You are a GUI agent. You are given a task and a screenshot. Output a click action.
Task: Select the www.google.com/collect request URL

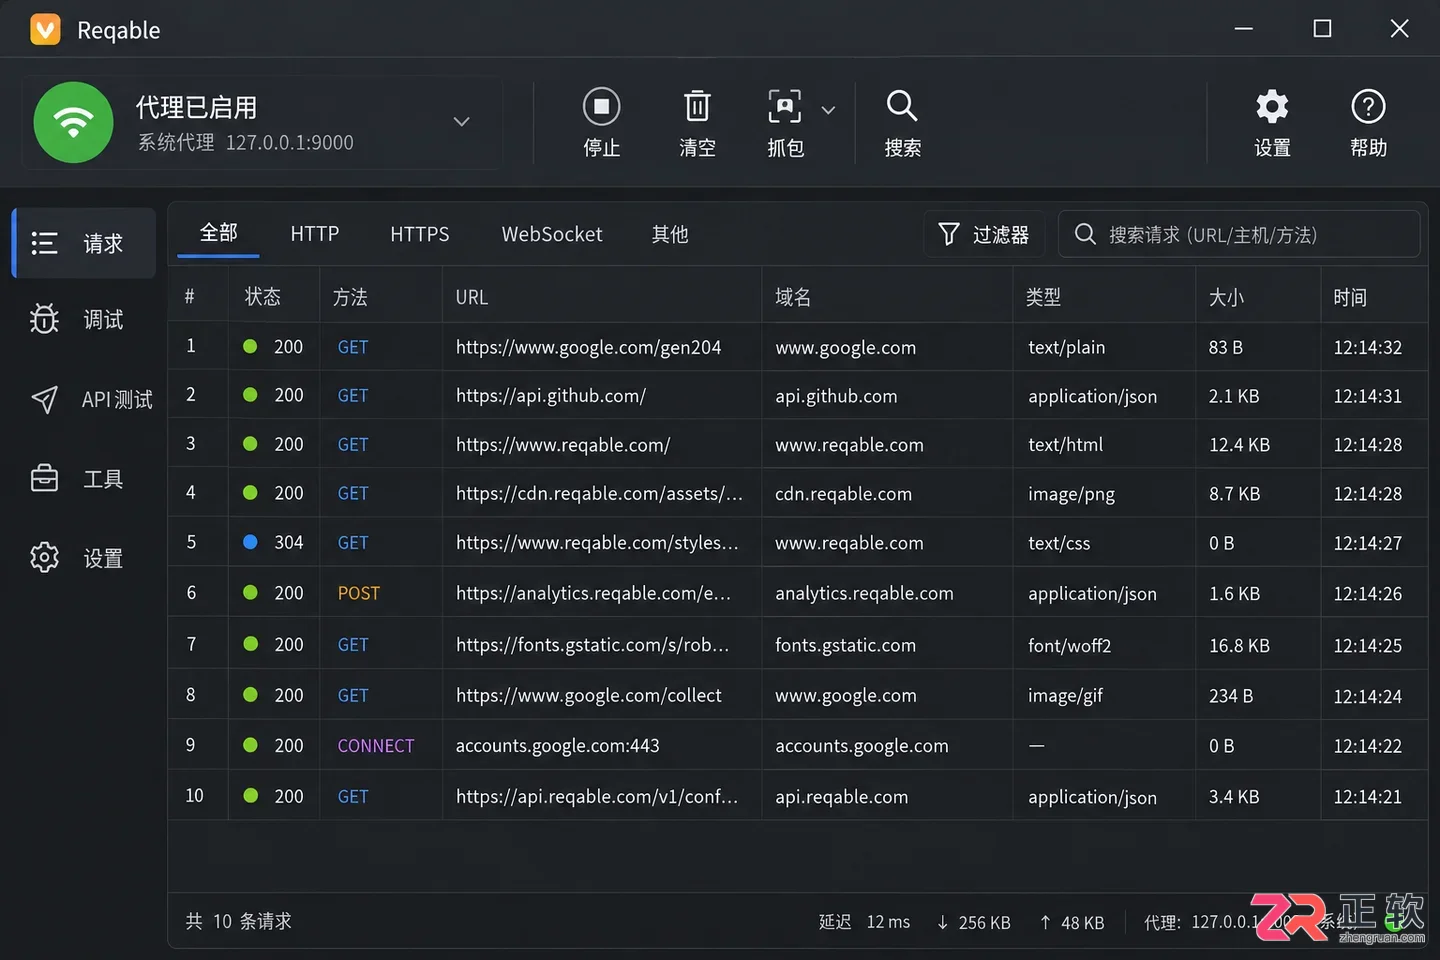coord(588,695)
